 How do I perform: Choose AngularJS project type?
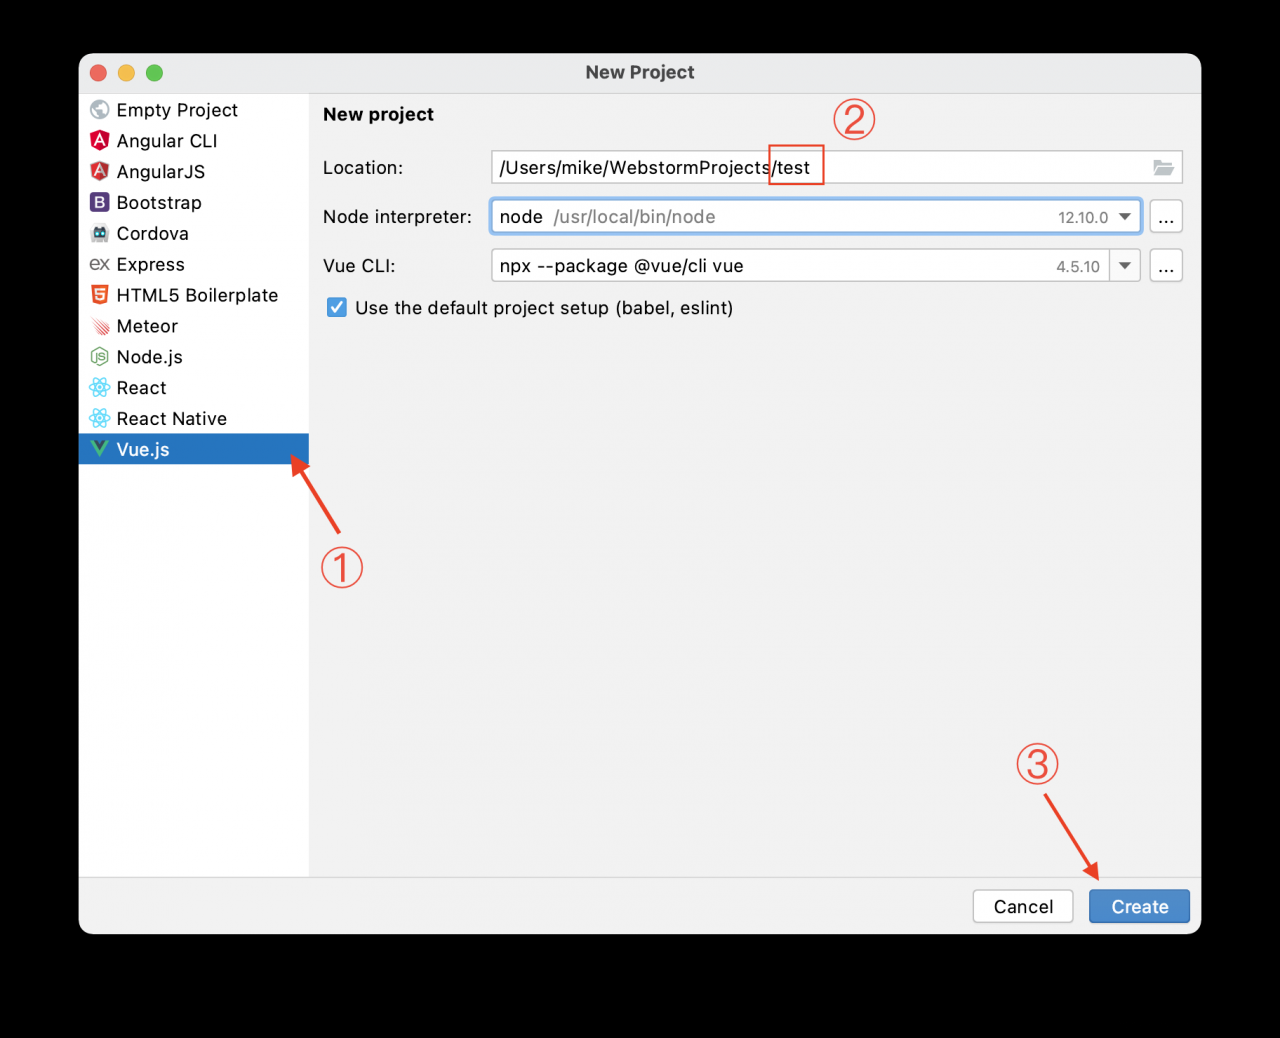tap(194, 172)
